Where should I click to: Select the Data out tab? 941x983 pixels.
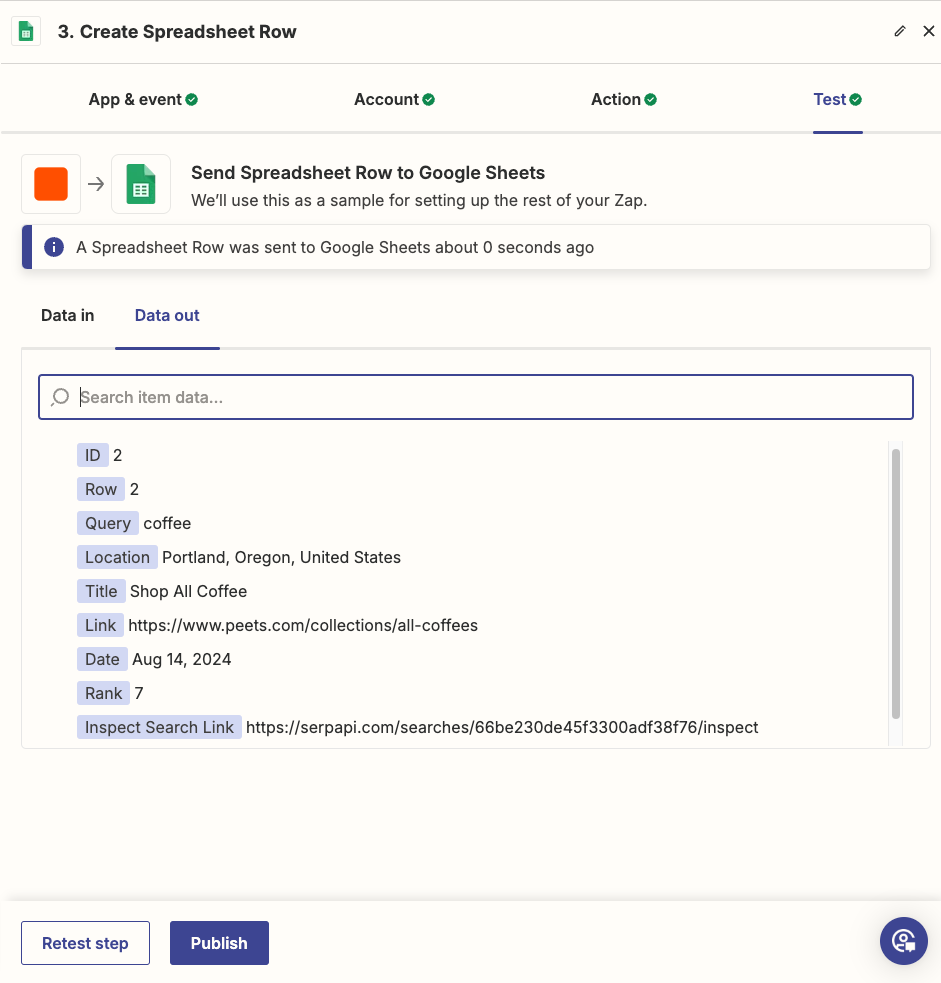pos(167,315)
